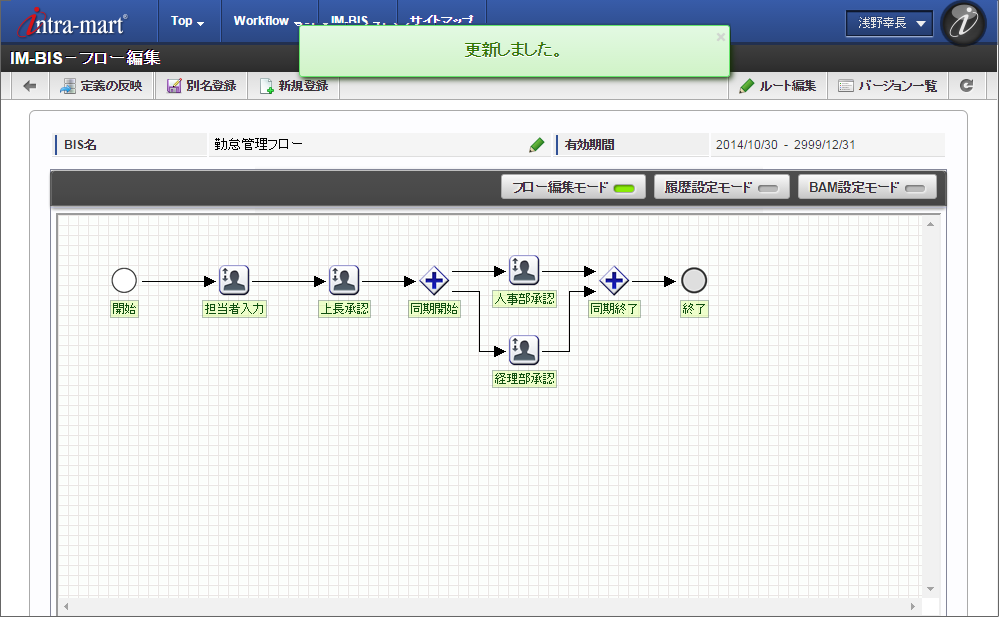The height and width of the screenshot is (617, 999).
Task: Click the 同期終了 label
Action: (614, 308)
